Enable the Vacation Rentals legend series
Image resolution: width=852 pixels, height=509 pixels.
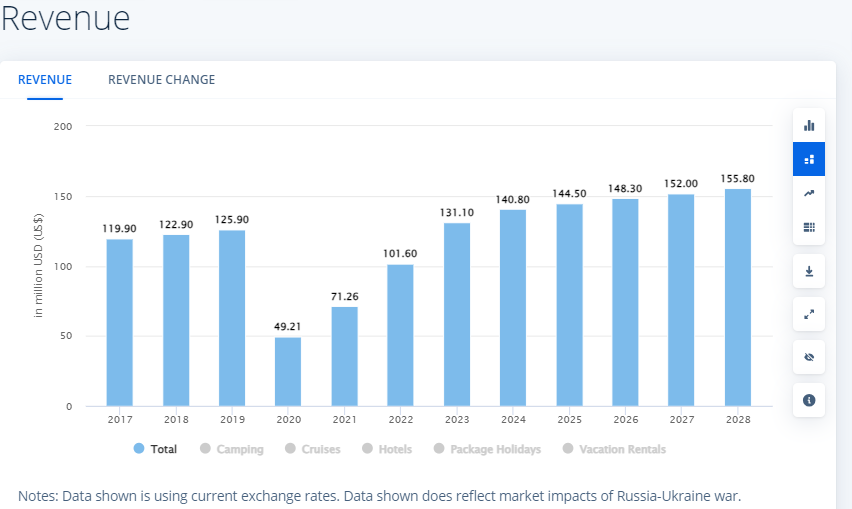pyautogui.click(x=614, y=449)
